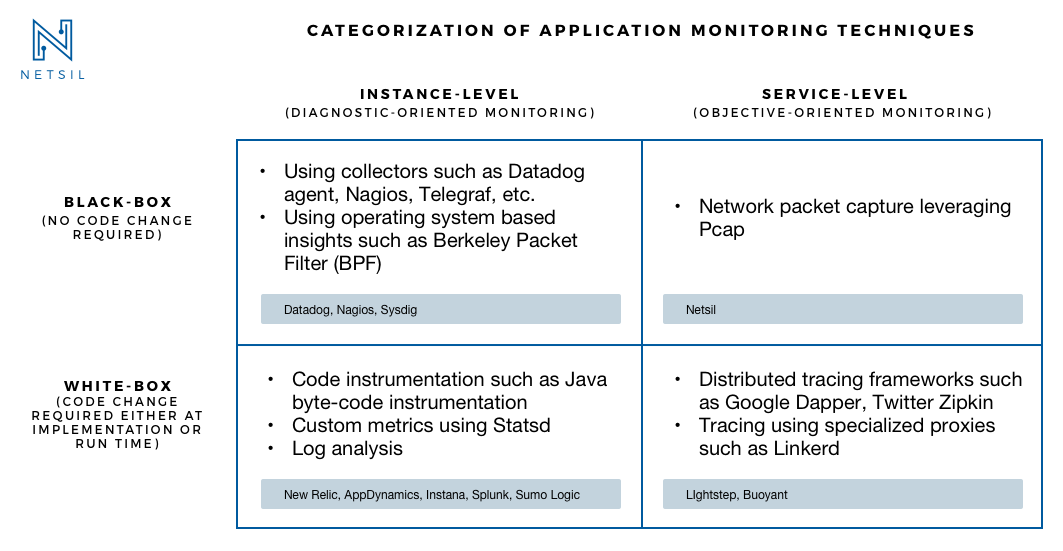Click the Lightstep, Buoyant vendor bar
1063x551 pixels.
pos(842,494)
